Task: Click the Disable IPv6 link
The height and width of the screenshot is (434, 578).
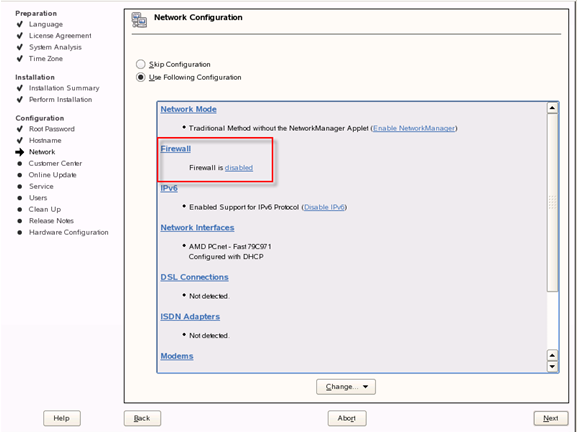Action: coord(324,207)
